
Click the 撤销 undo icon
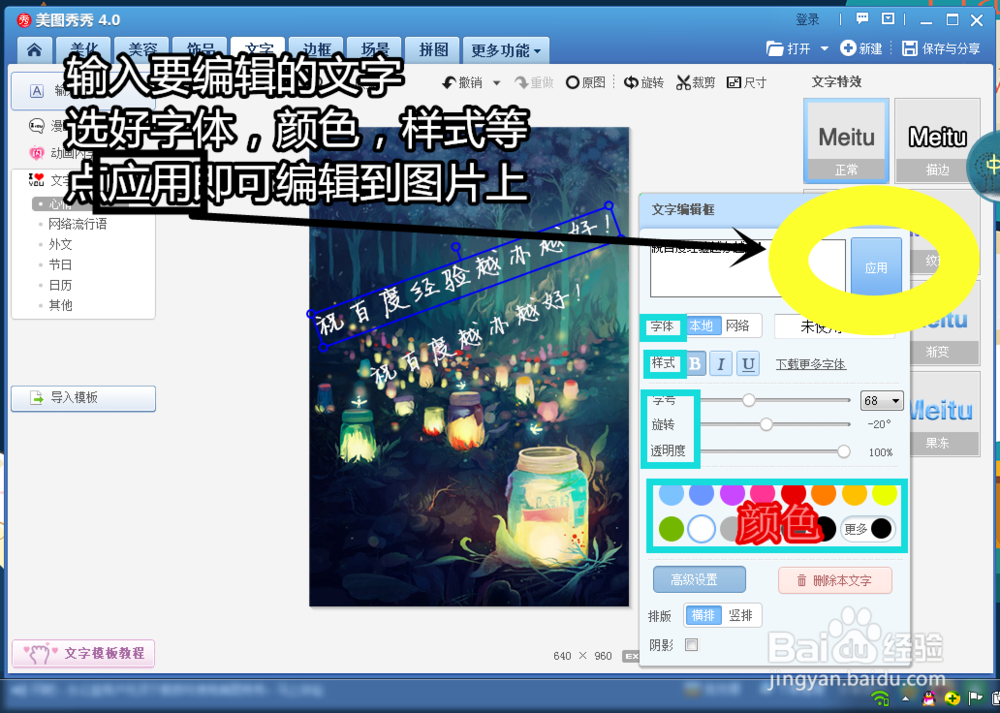point(450,83)
